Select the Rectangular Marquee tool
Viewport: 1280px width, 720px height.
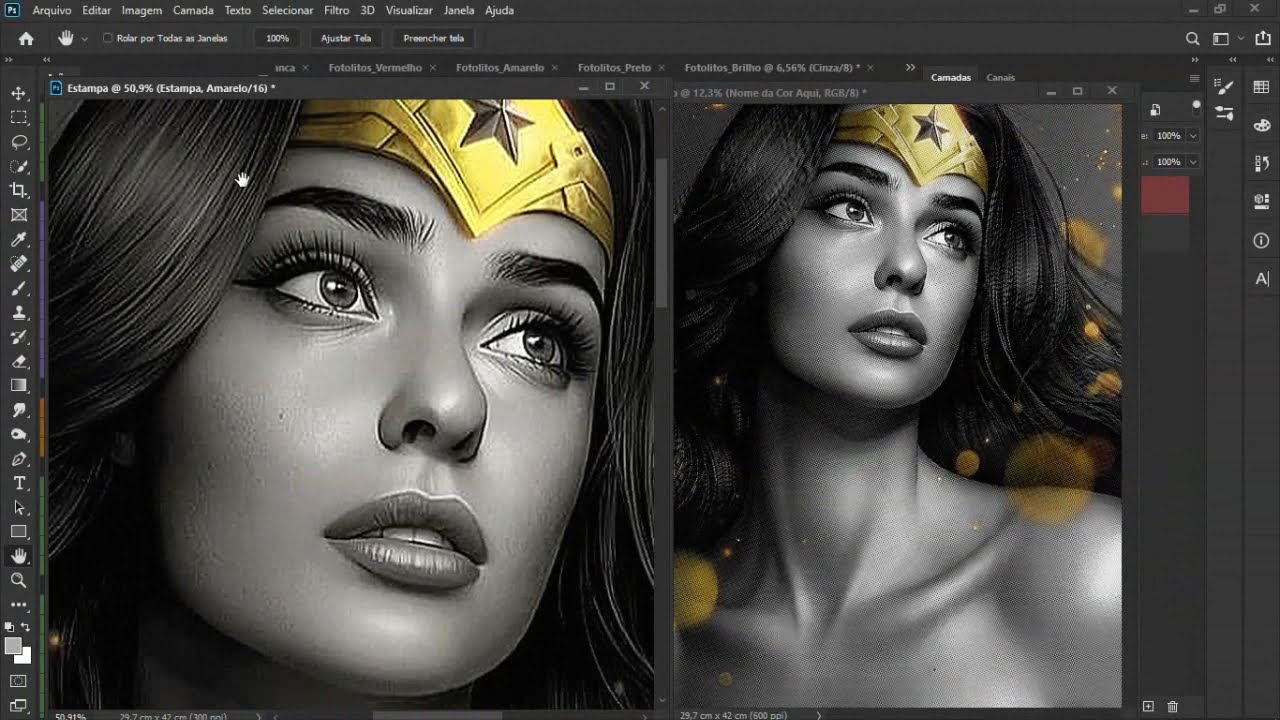(x=18, y=117)
